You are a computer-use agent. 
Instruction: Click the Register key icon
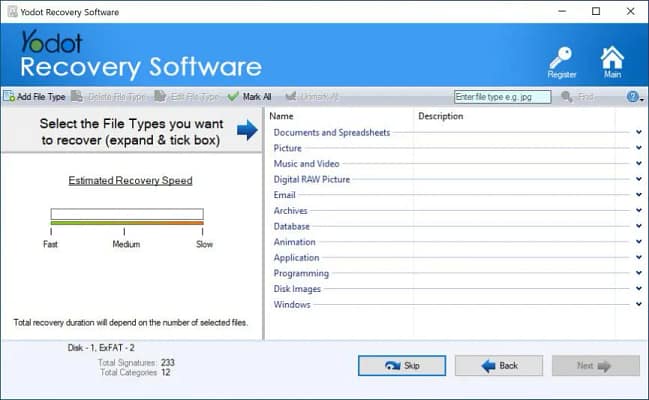(561, 57)
